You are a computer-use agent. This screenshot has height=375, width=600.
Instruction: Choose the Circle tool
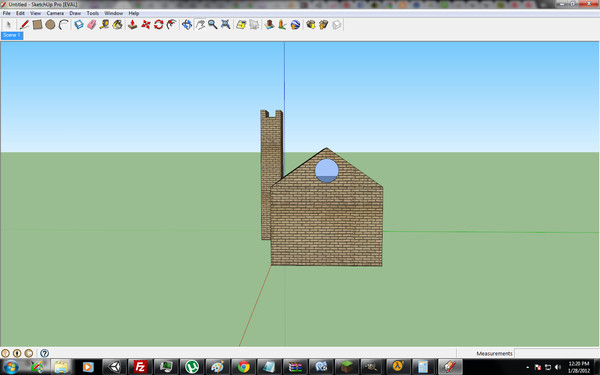(50, 25)
